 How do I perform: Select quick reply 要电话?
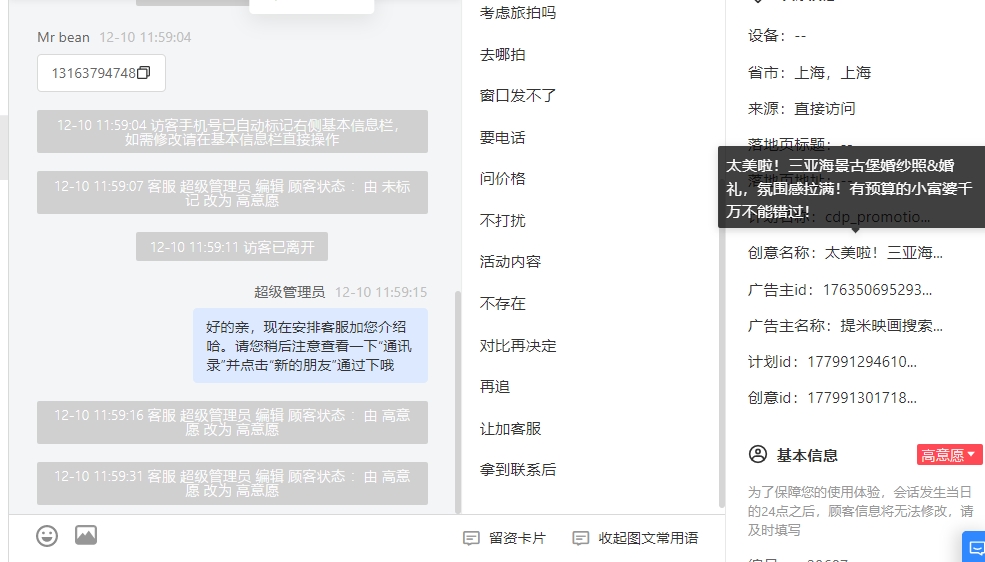coord(503,138)
